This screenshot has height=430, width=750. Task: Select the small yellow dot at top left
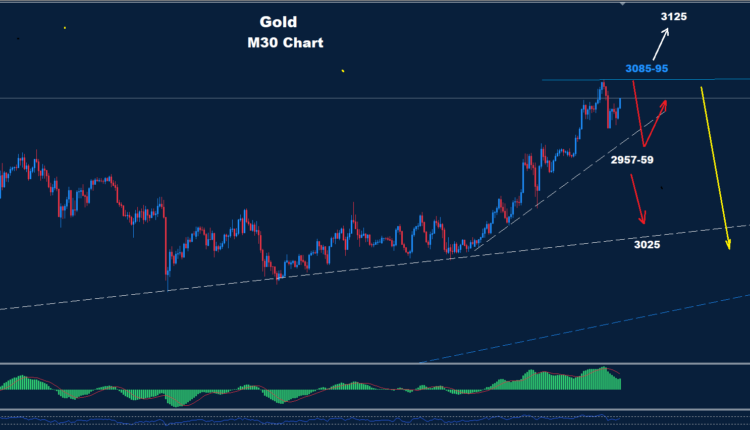(65, 28)
